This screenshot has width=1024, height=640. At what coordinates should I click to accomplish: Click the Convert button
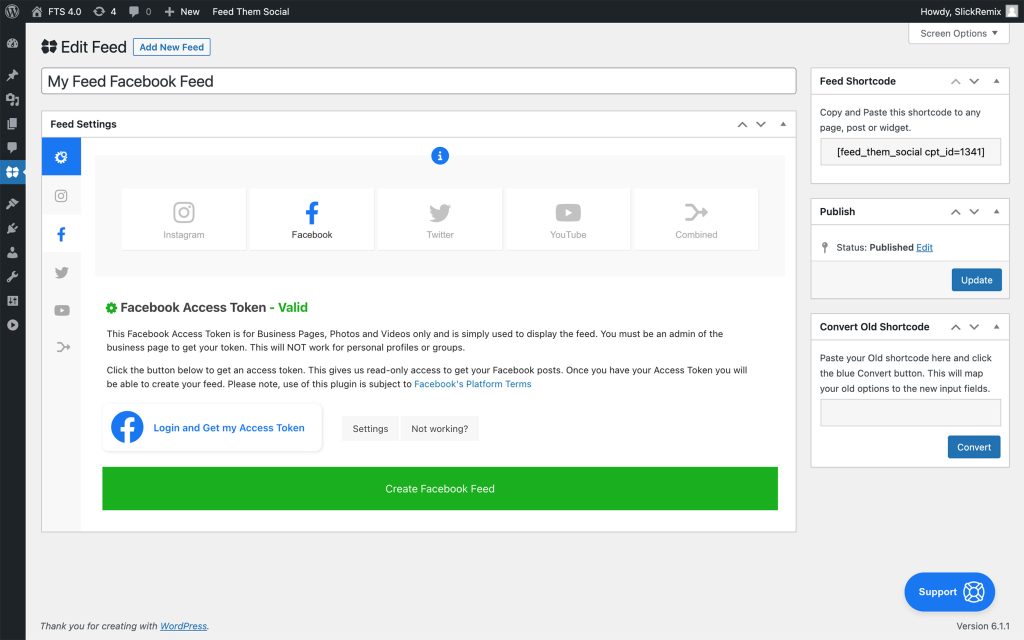(974, 447)
